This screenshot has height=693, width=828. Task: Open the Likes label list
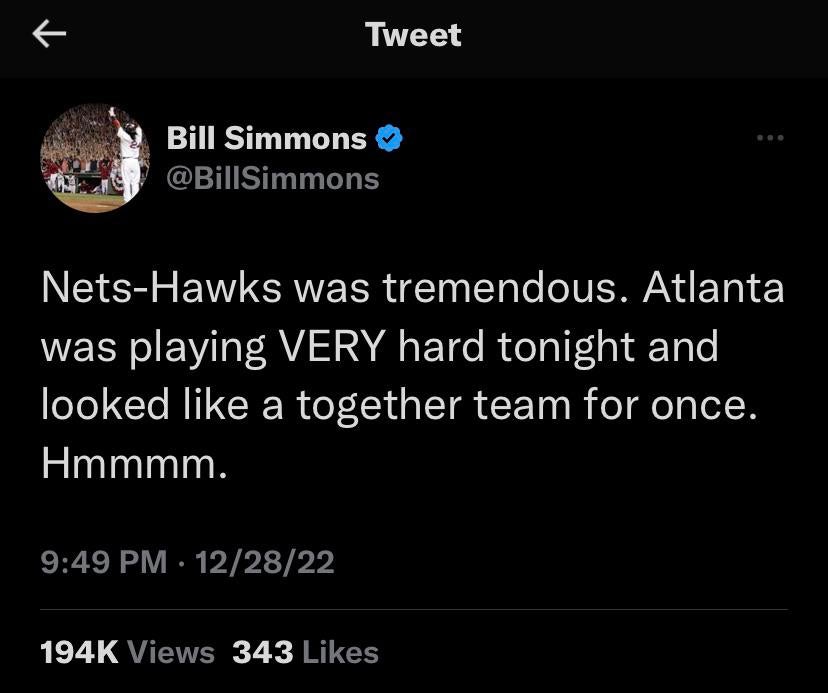(x=340, y=653)
